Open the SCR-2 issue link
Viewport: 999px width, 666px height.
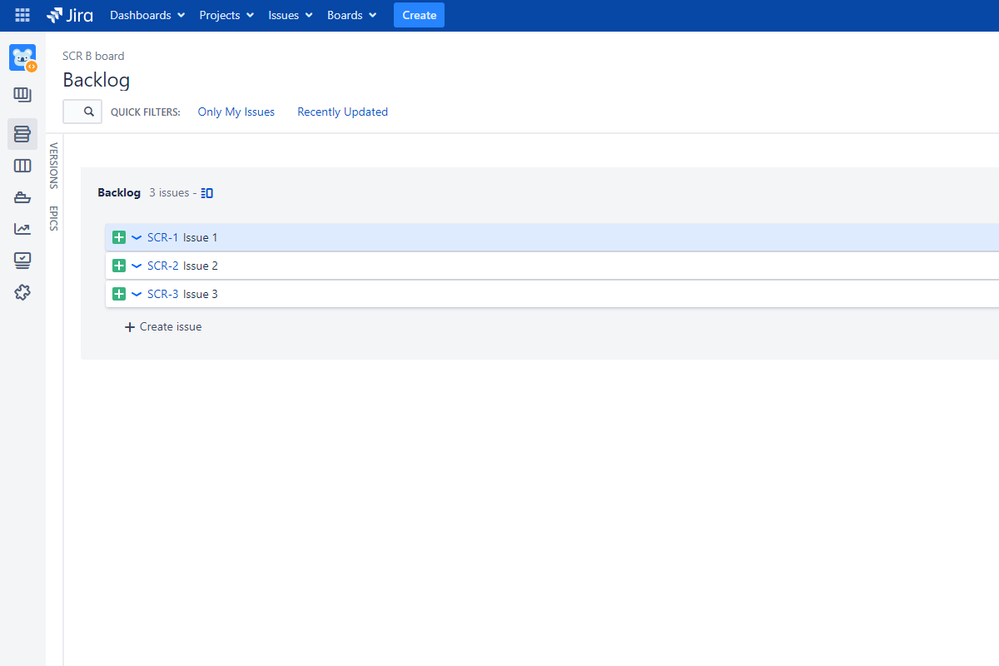click(162, 266)
